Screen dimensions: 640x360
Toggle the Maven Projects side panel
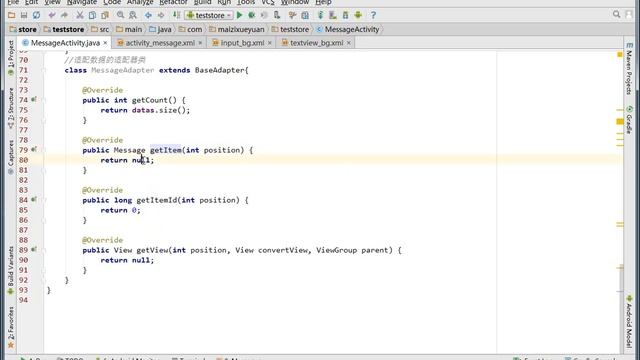click(629, 68)
